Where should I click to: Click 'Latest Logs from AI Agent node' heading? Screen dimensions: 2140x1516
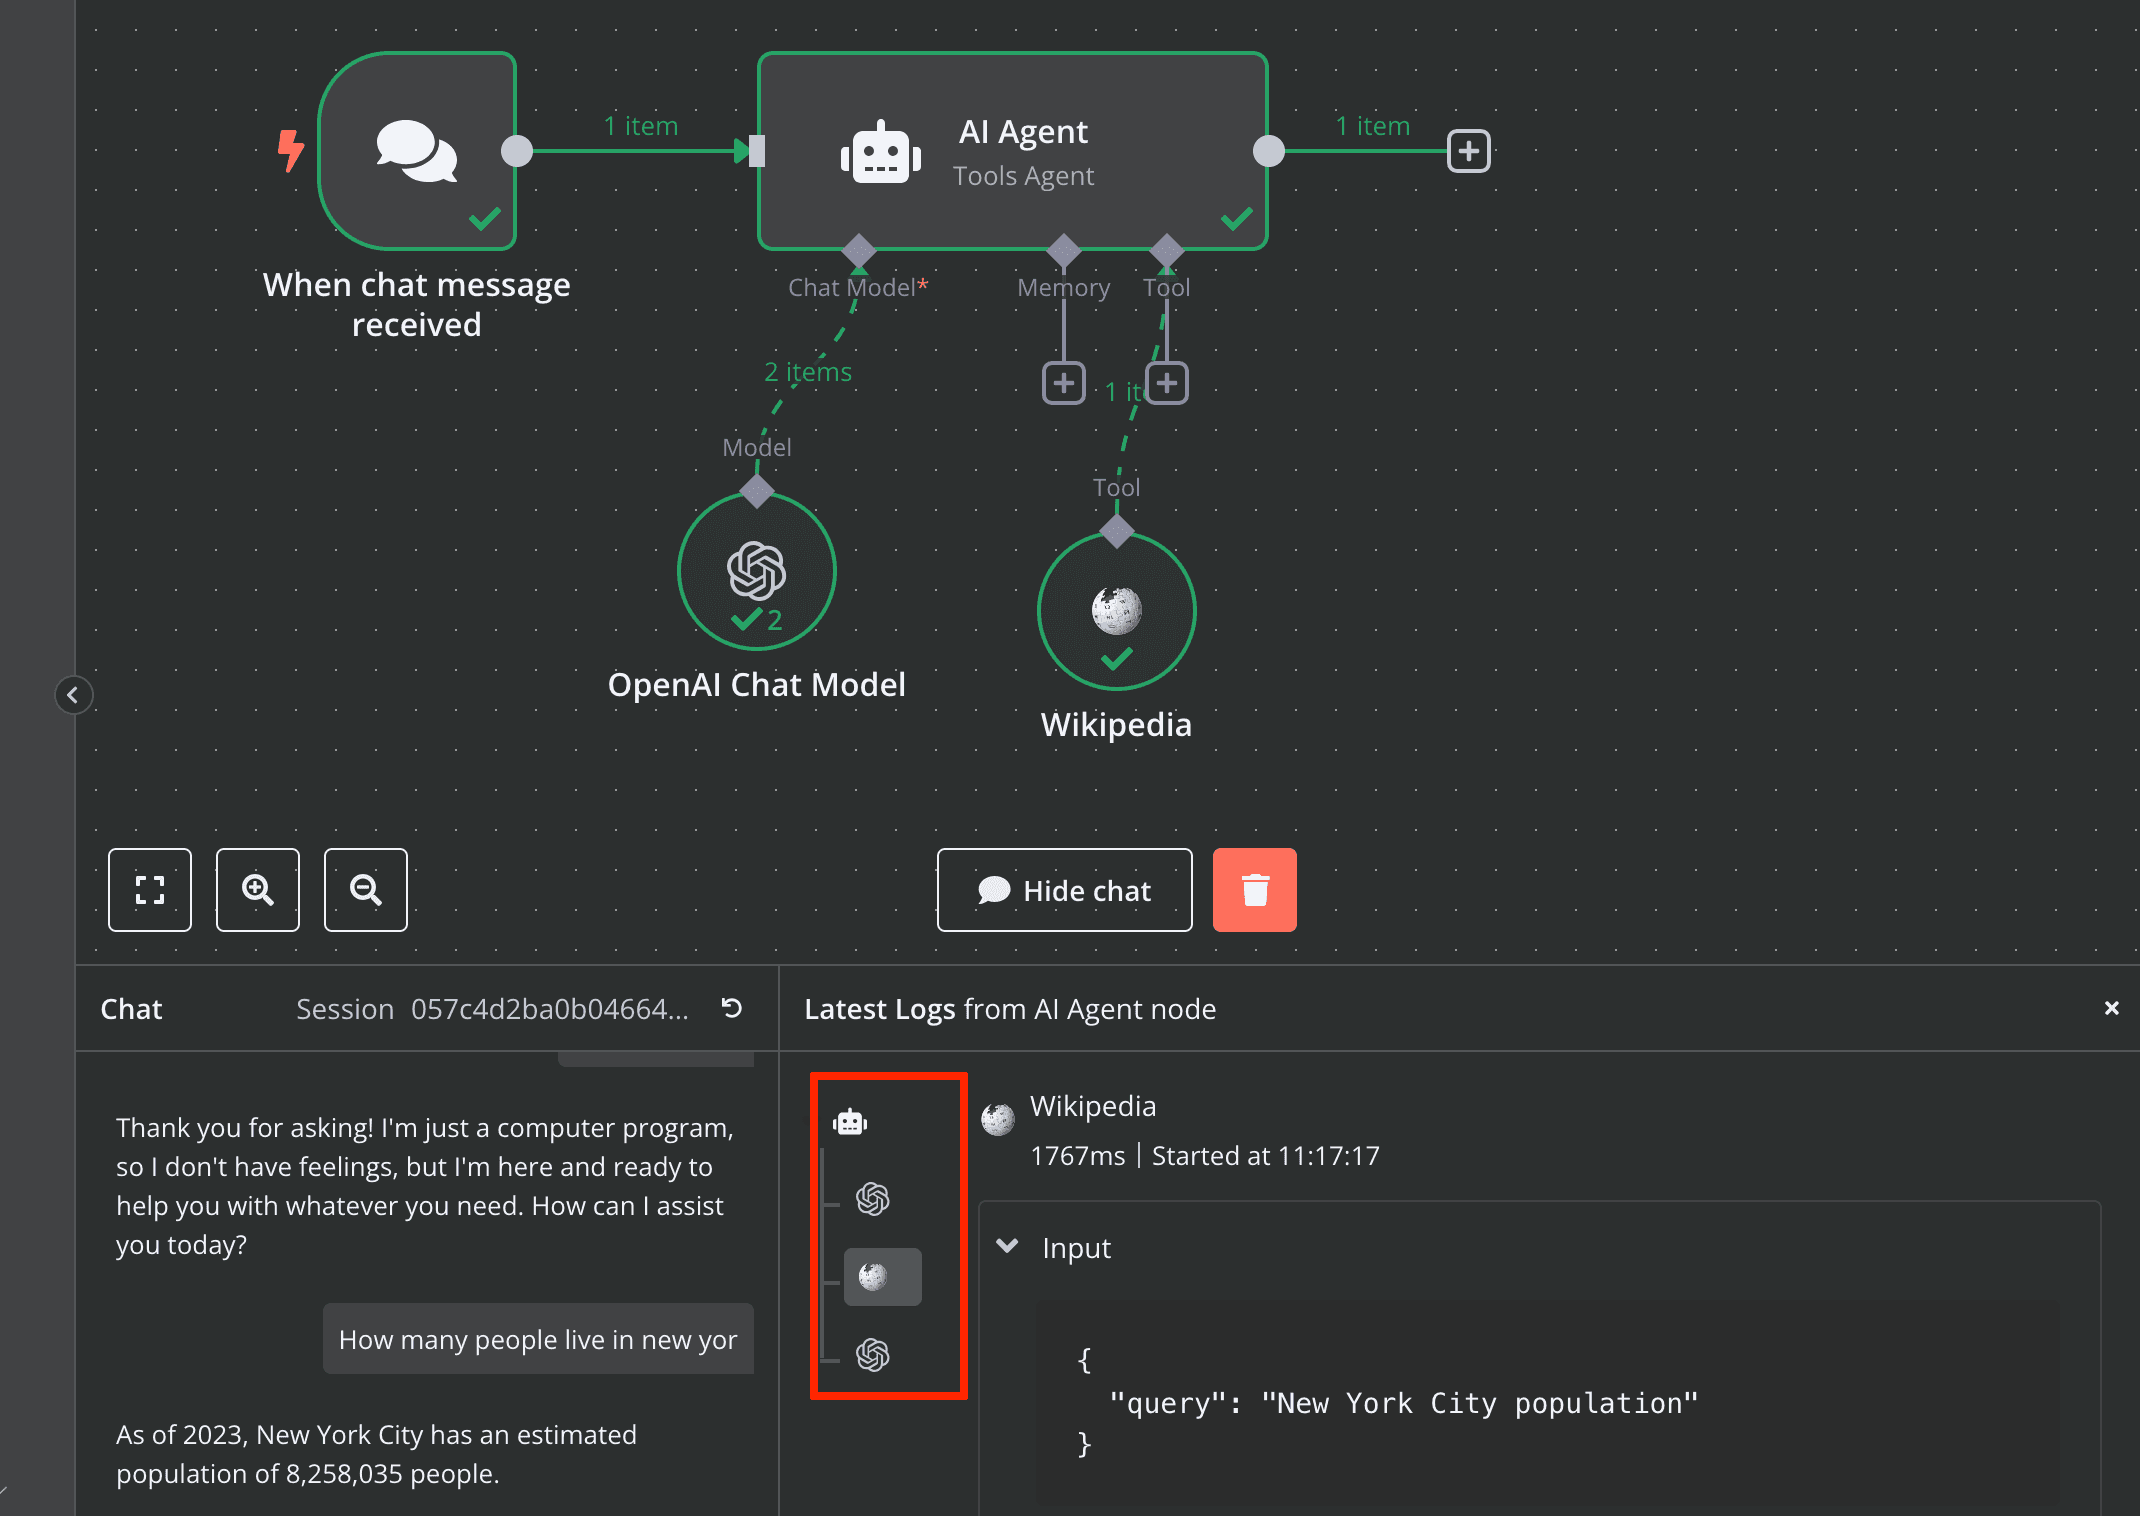1010,1009
